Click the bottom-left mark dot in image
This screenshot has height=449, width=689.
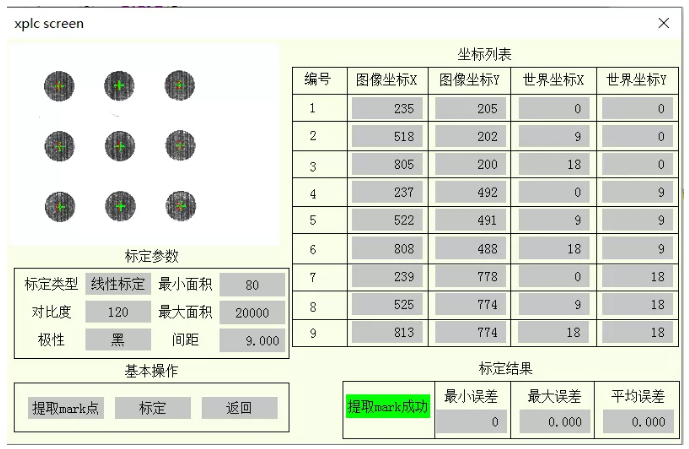click(x=60, y=206)
